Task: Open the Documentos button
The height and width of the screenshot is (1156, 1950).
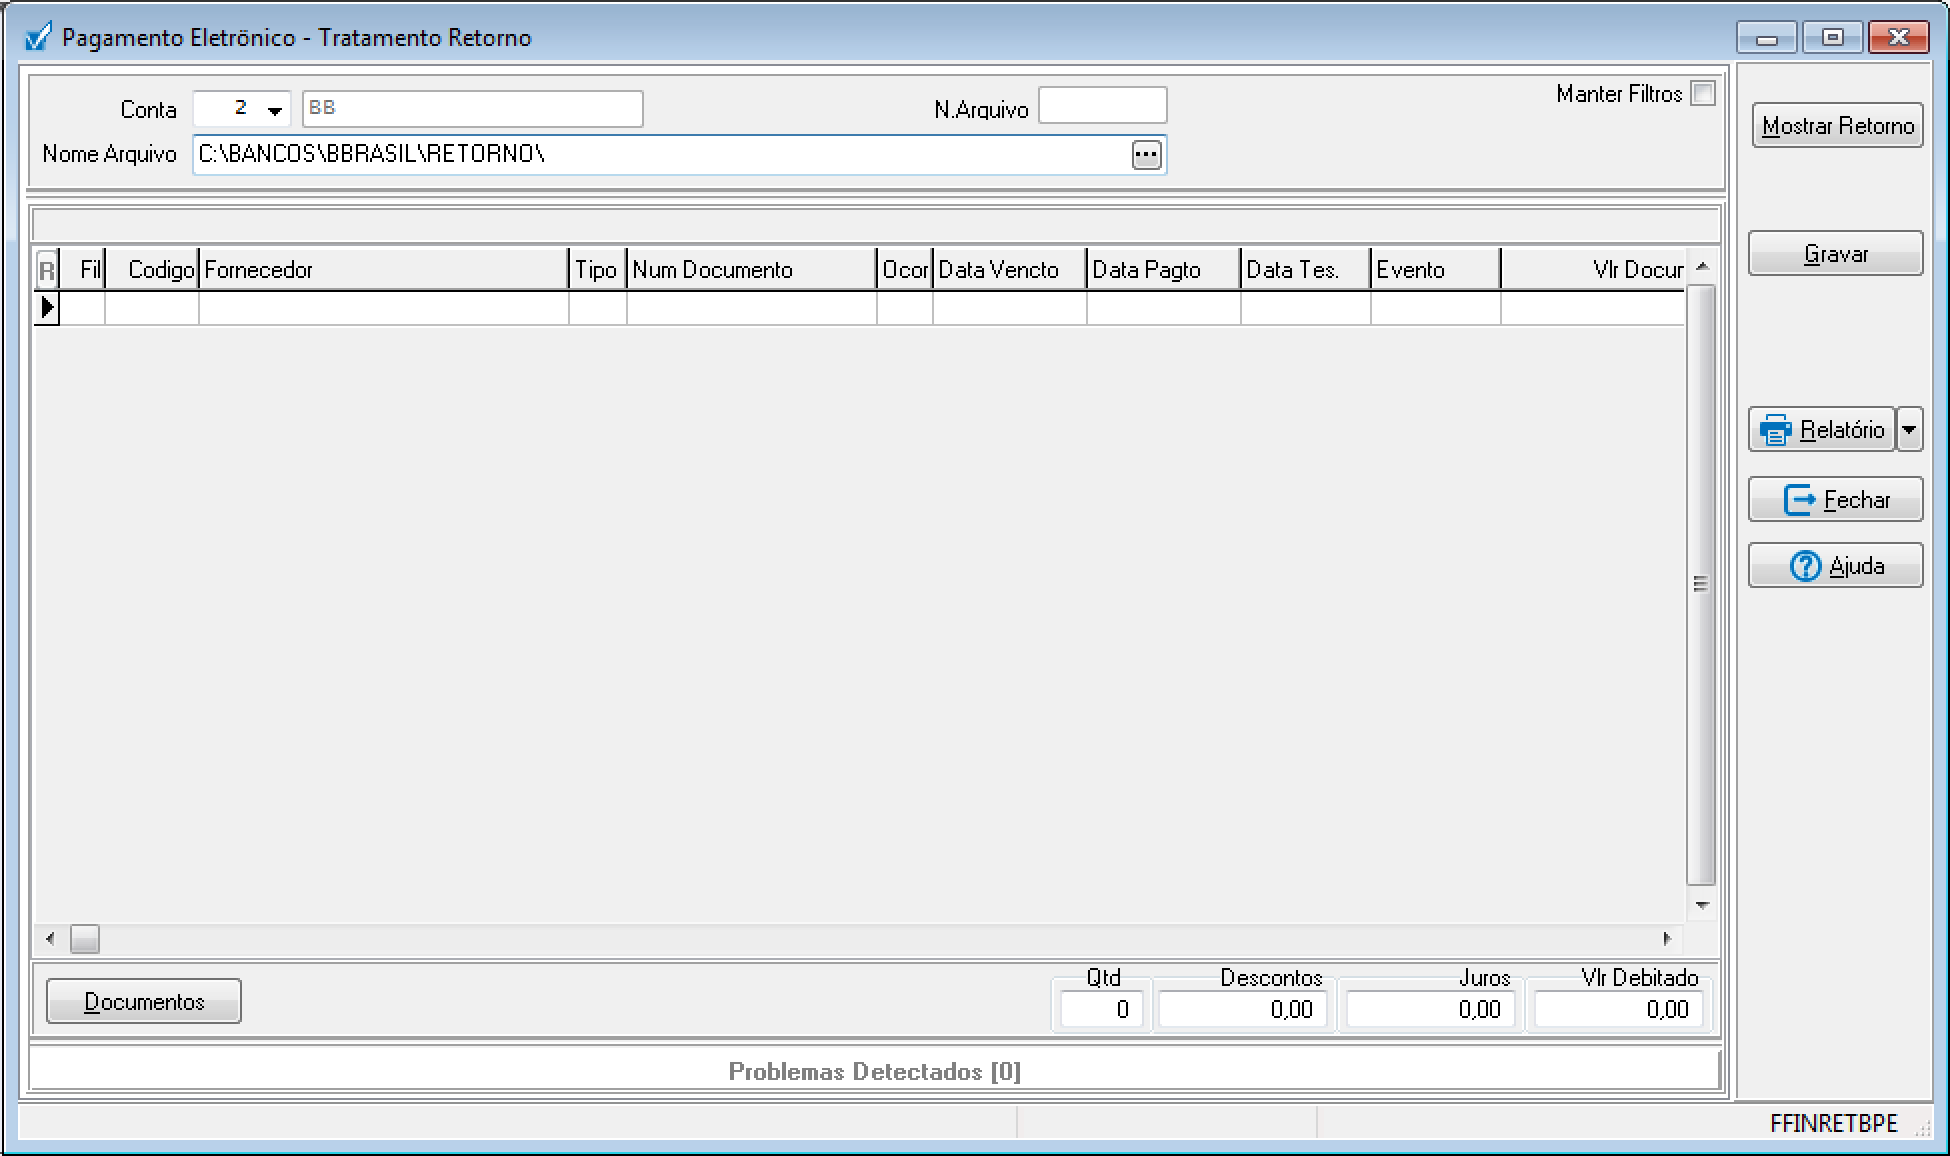Action: [144, 1002]
